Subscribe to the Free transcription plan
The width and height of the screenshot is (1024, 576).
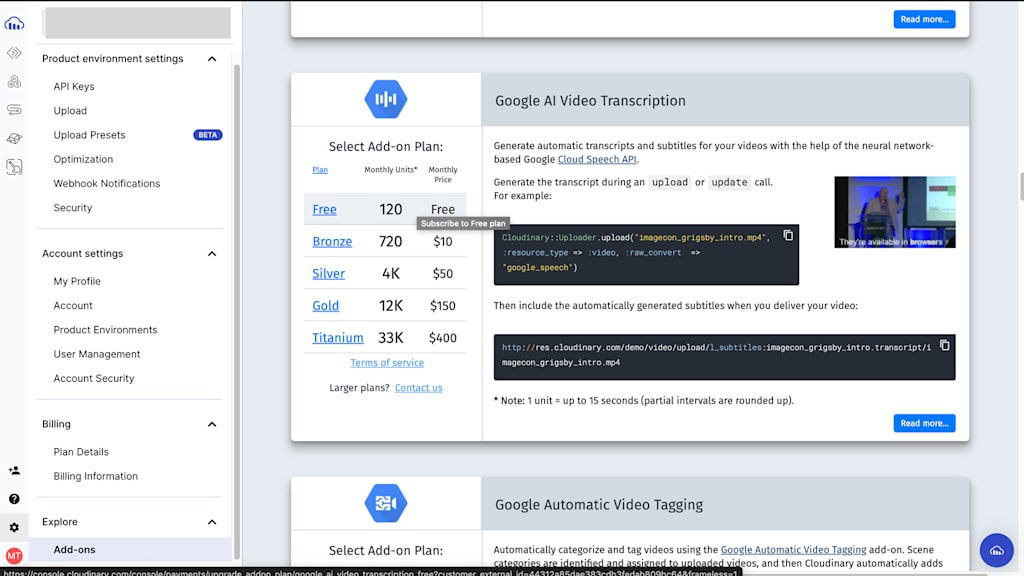pyautogui.click(x=325, y=210)
